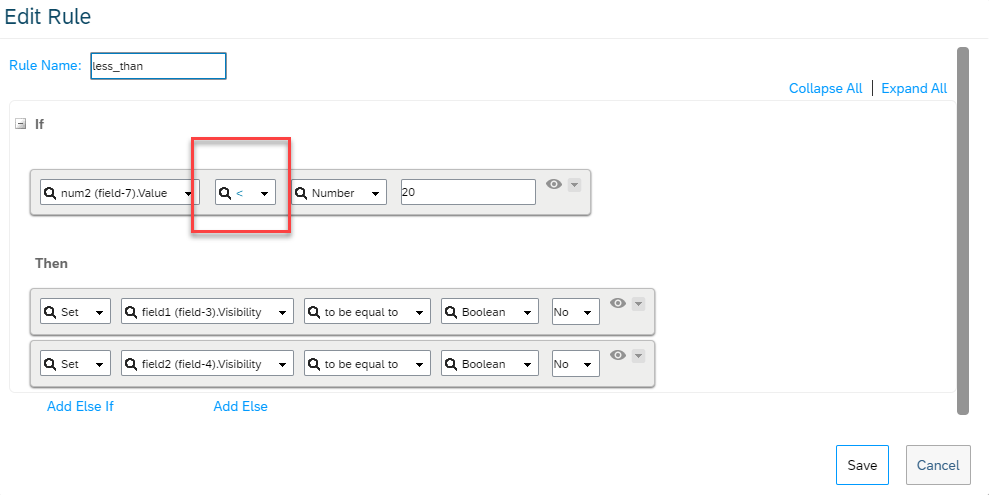Image resolution: width=989 pixels, height=495 pixels.
Task: Open 'to be equal to' dropdown in field2 row
Action: tap(367, 363)
